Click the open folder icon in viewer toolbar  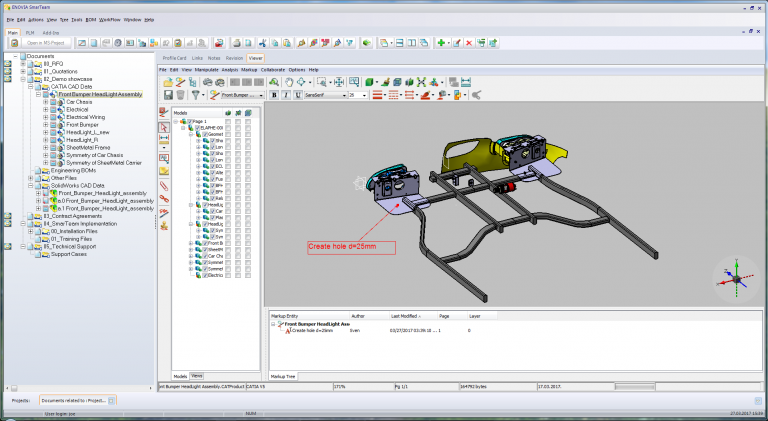pyautogui.click(x=166, y=82)
